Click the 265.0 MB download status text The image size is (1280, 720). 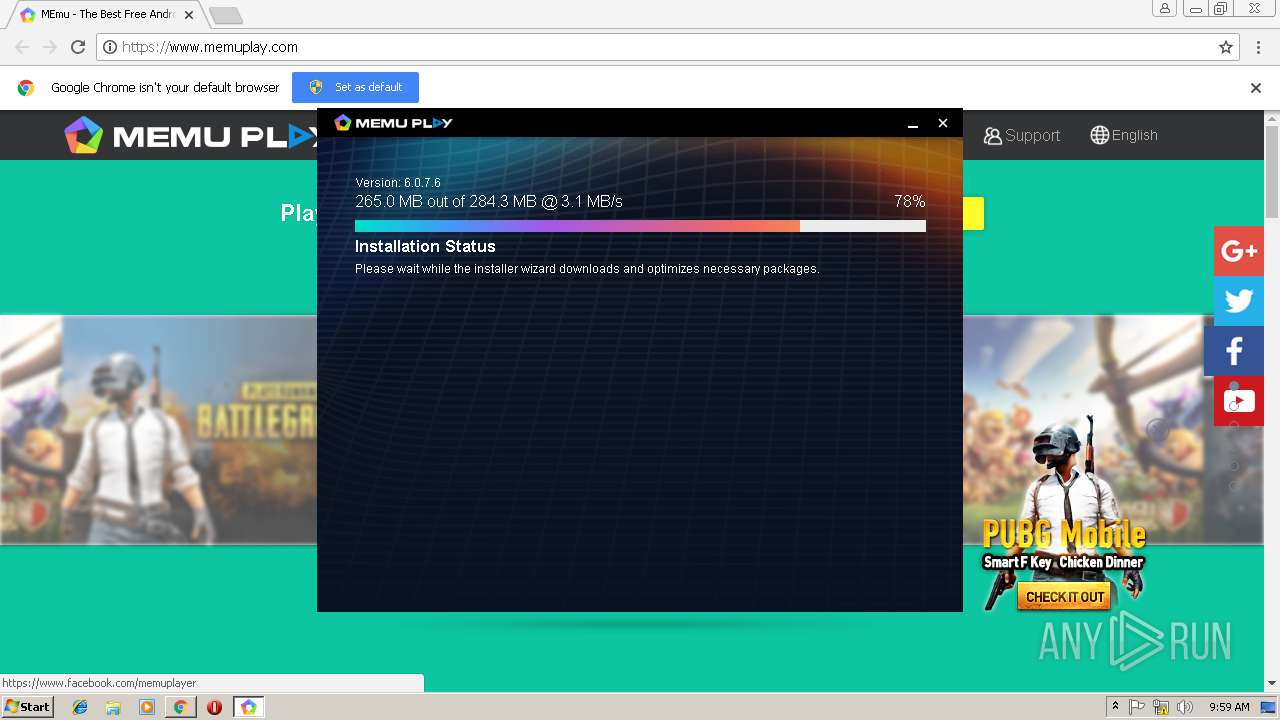[489, 201]
